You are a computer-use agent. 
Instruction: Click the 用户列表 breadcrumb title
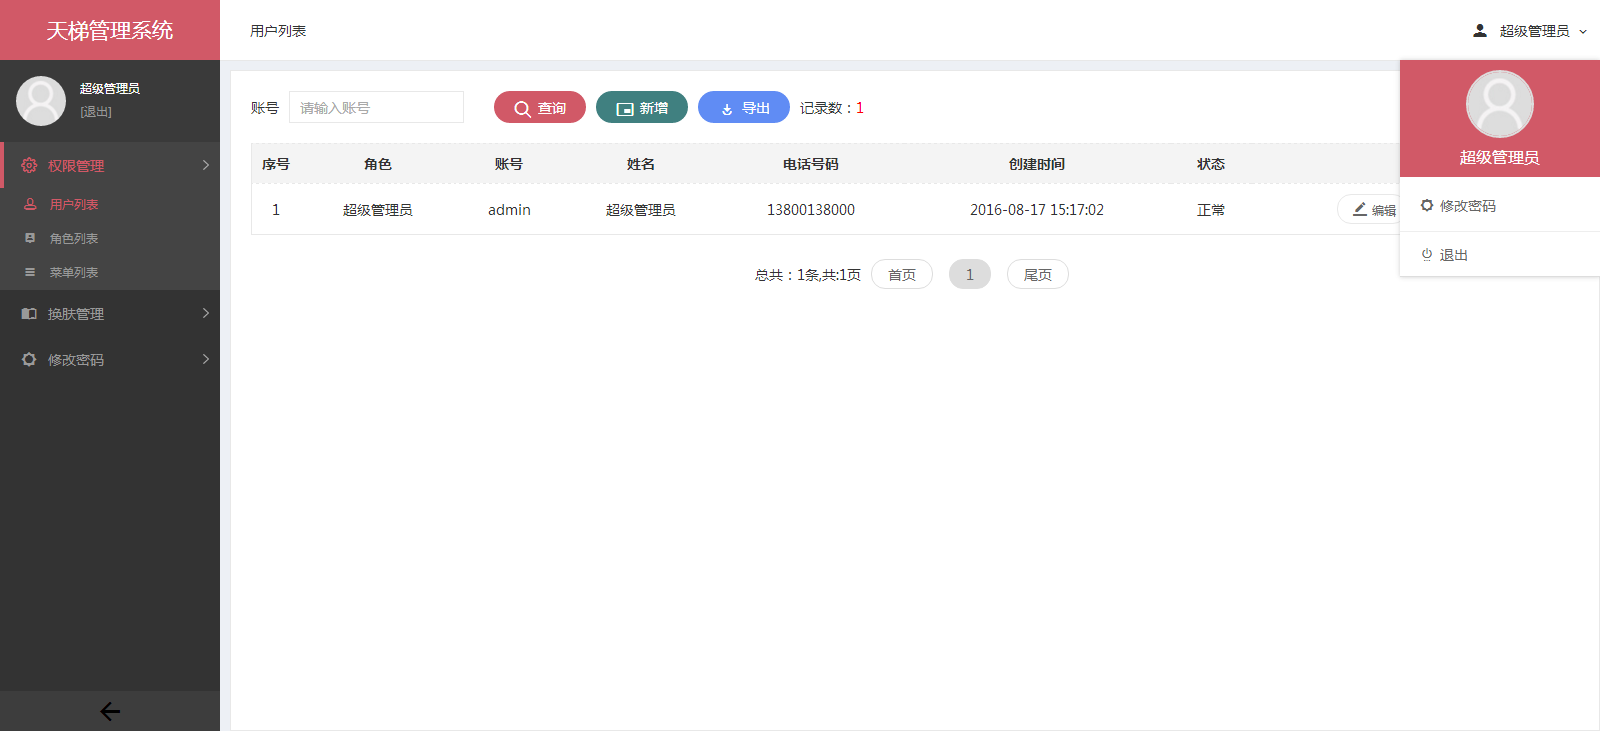[x=278, y=31]
